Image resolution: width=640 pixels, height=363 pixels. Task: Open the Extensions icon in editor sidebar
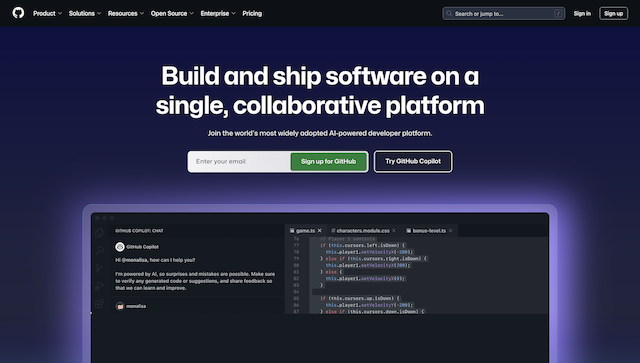click(99, 304)
